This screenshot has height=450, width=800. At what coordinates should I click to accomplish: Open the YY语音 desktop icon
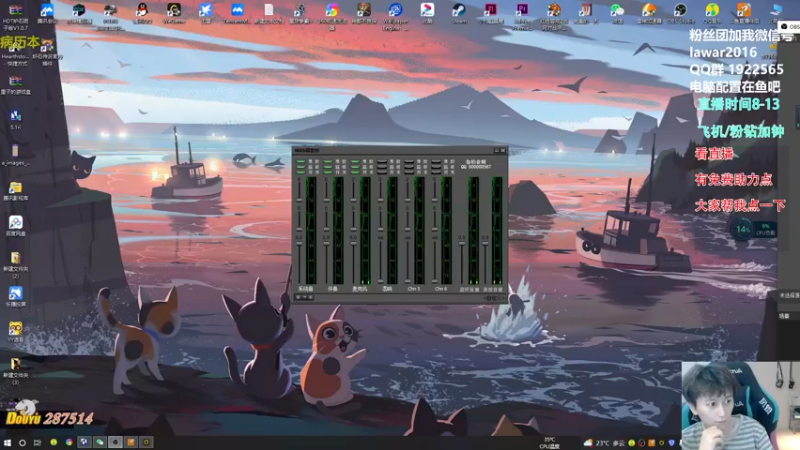pos(15,329)
